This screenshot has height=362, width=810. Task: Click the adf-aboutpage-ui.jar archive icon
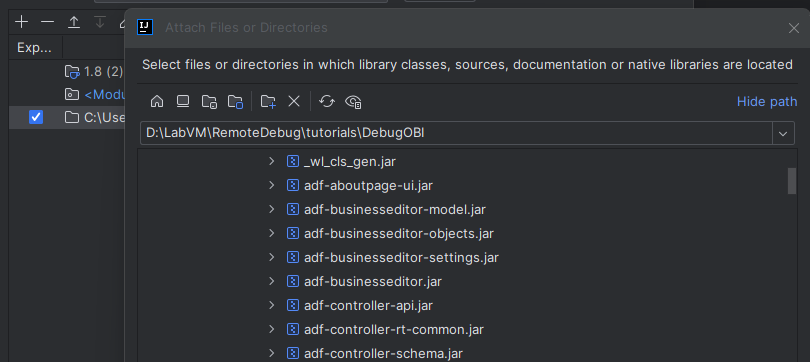pos(293,185)
